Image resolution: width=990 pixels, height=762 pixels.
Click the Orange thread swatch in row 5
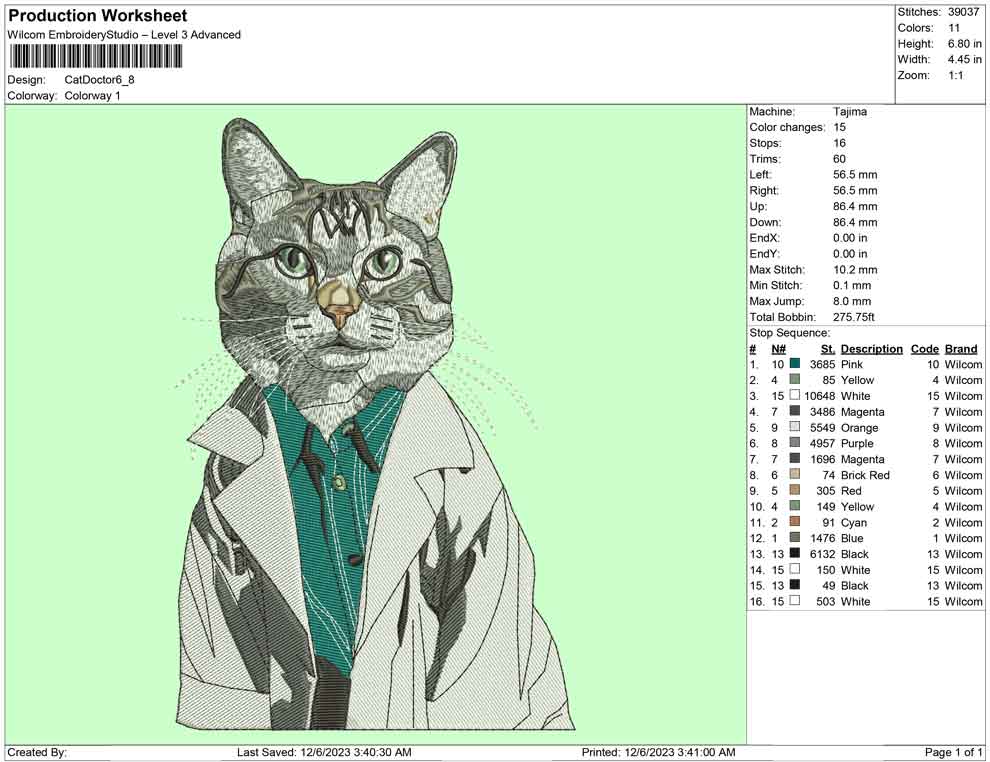(794, 427)
